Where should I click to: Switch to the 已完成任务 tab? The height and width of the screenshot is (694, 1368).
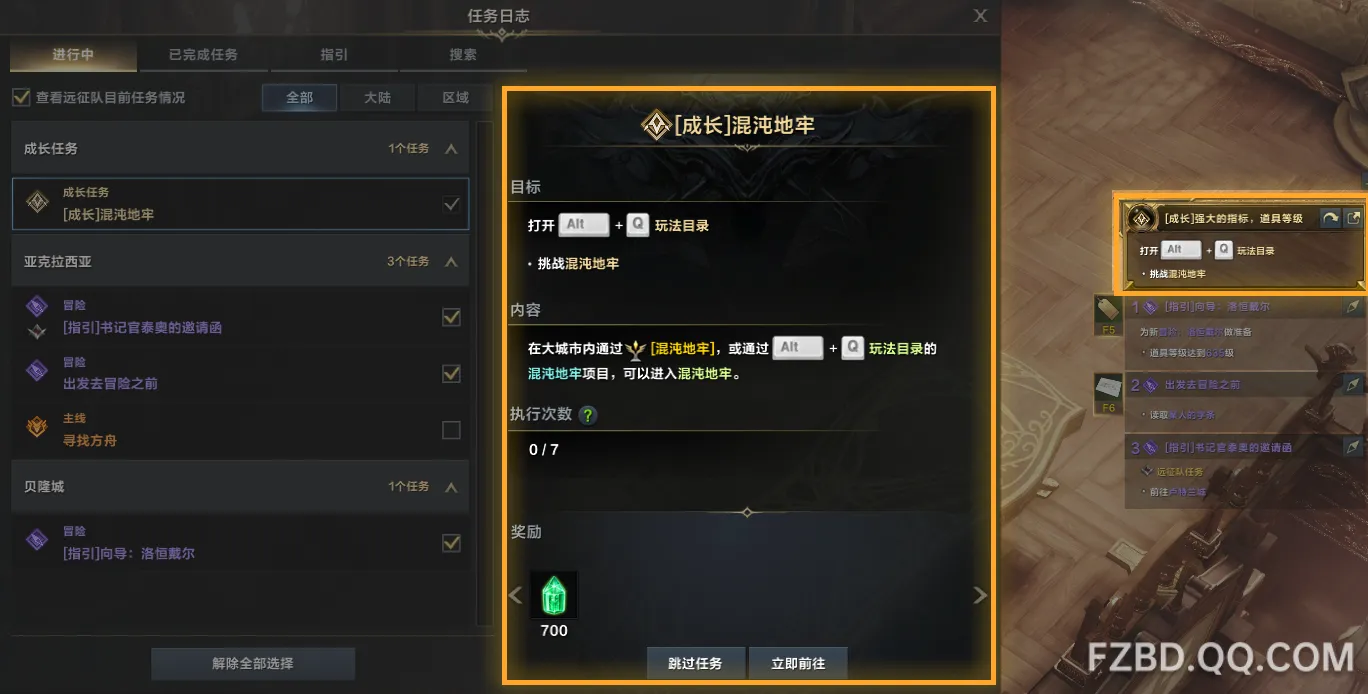[203, 55]
